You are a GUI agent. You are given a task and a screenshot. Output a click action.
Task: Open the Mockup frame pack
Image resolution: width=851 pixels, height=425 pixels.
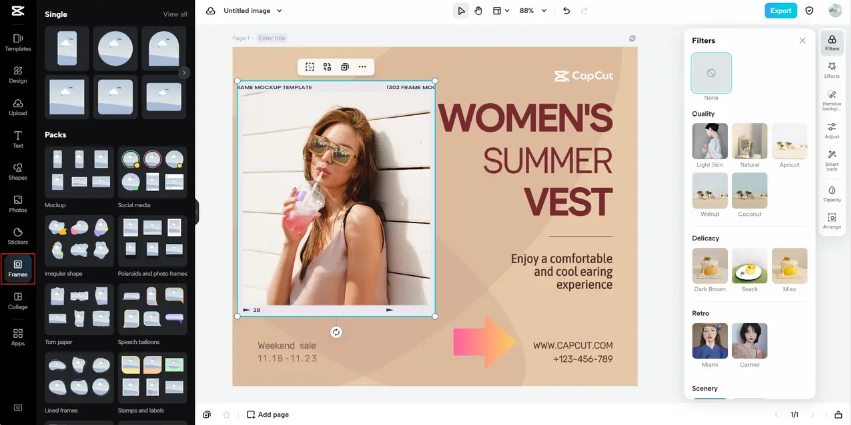click(x=79, y=172)
